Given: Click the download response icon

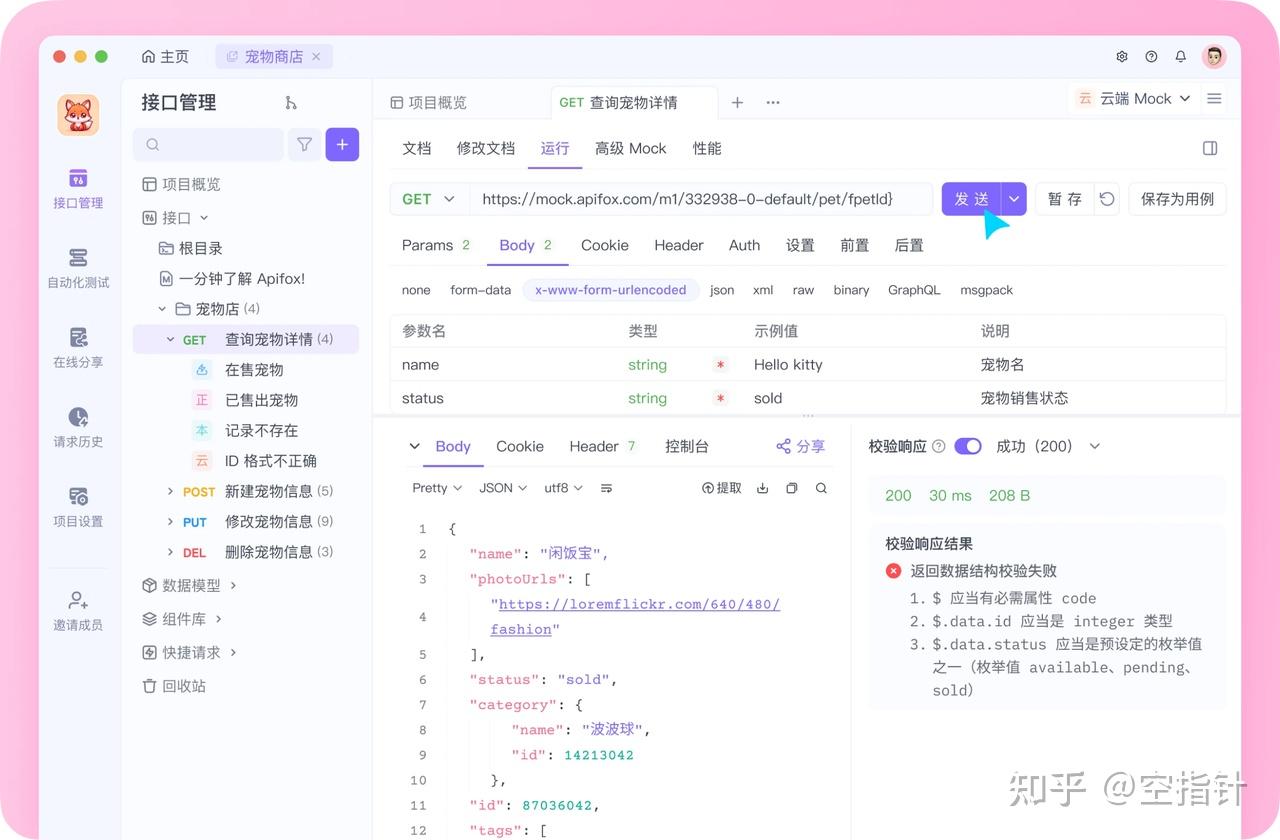Looking at the screenshot, I should click(763, 488).
